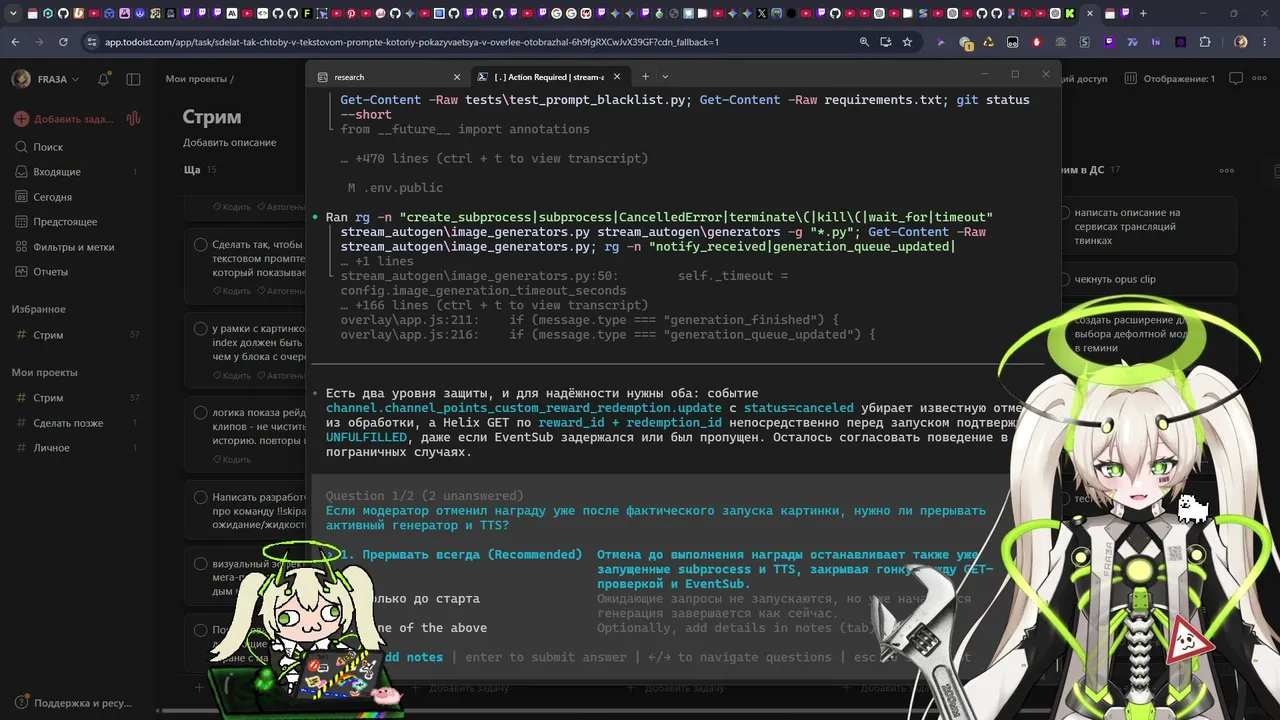Screen dimensions: 1280x720
Task: Click the install app icon in address bar
Action: point(886,42)
